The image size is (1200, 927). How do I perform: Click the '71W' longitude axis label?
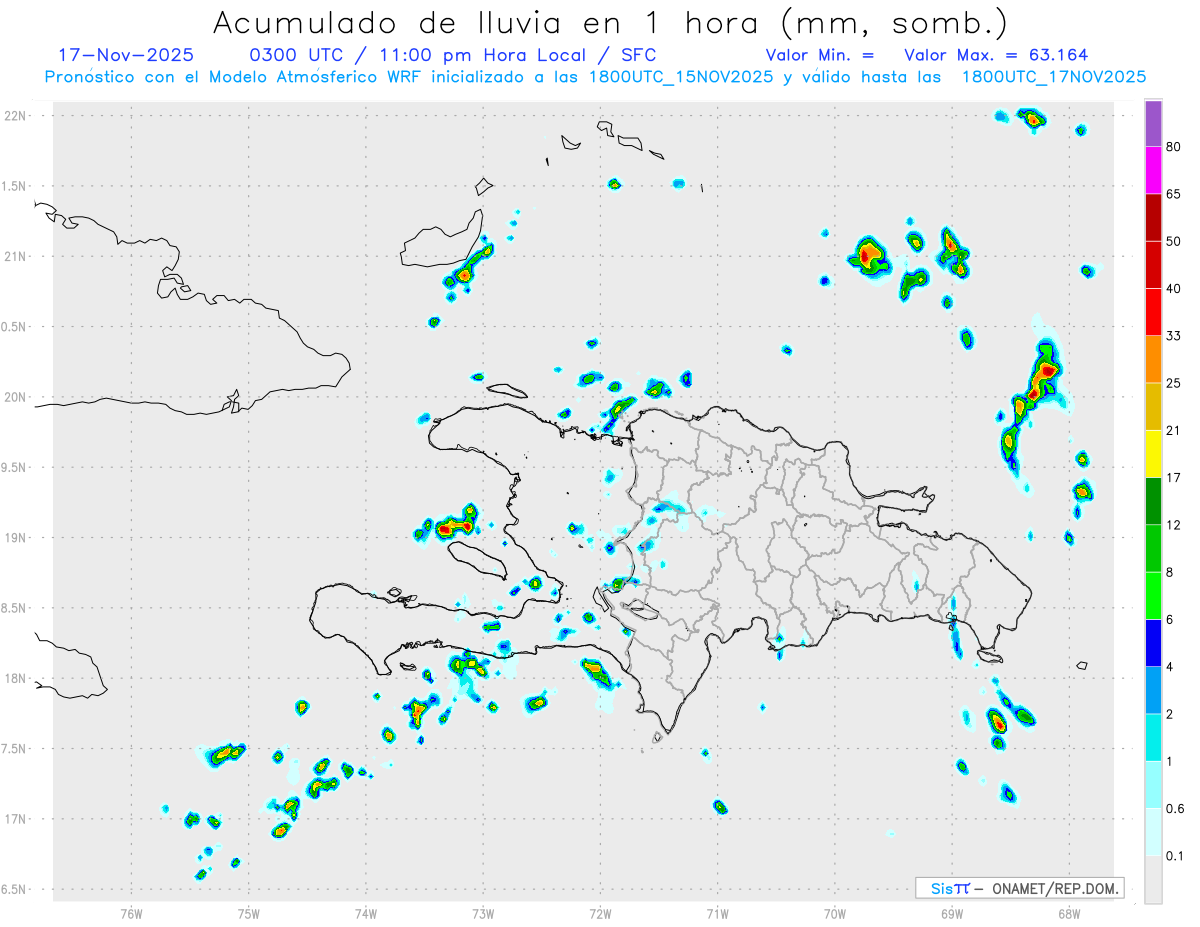click(717, 912)
